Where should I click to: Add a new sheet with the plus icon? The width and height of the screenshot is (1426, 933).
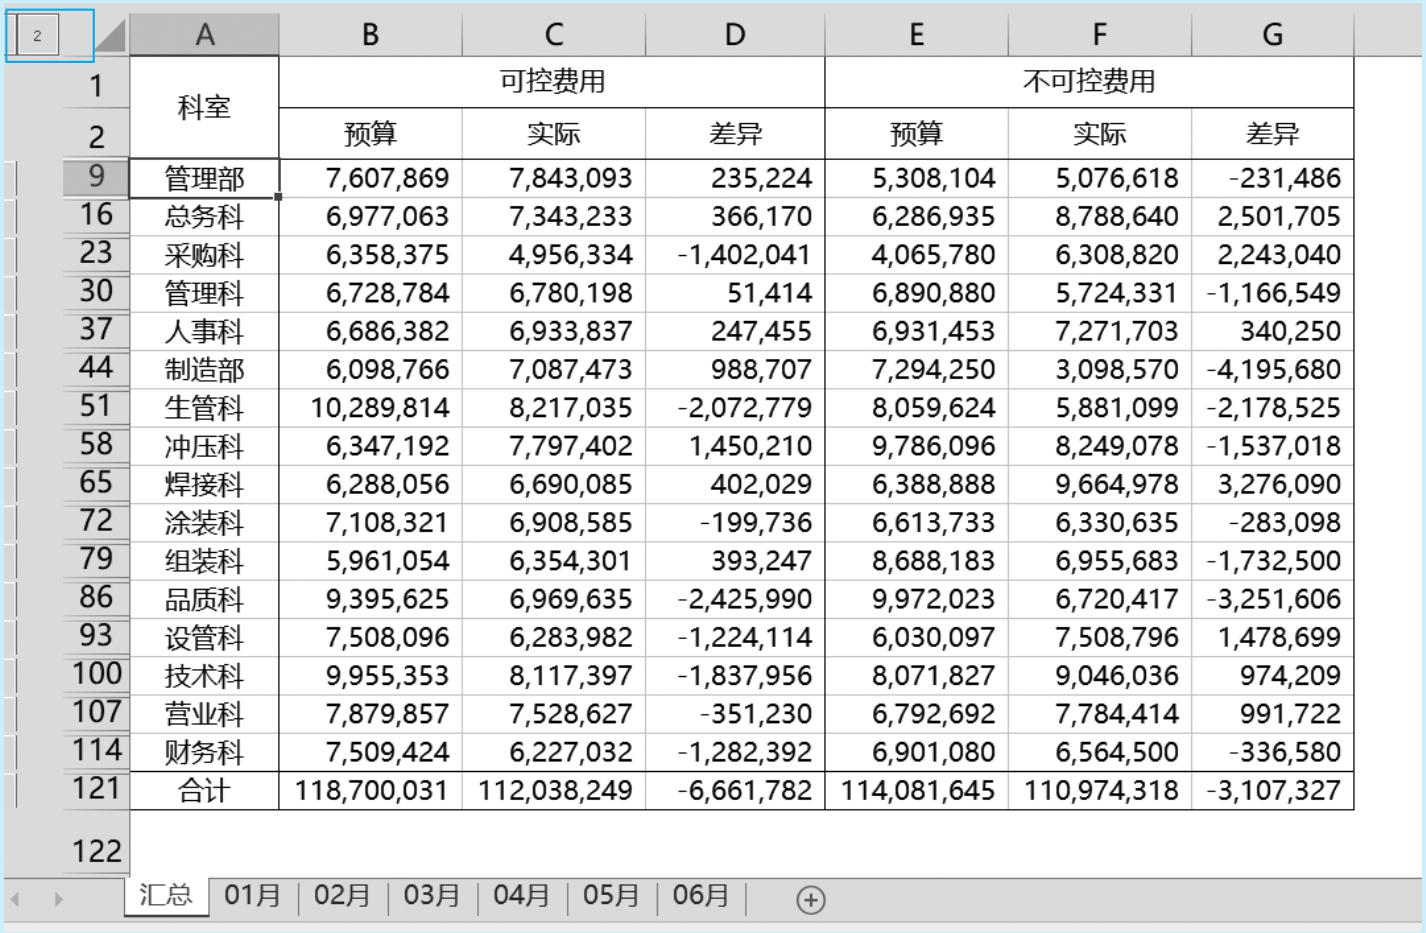coord(810,900)
